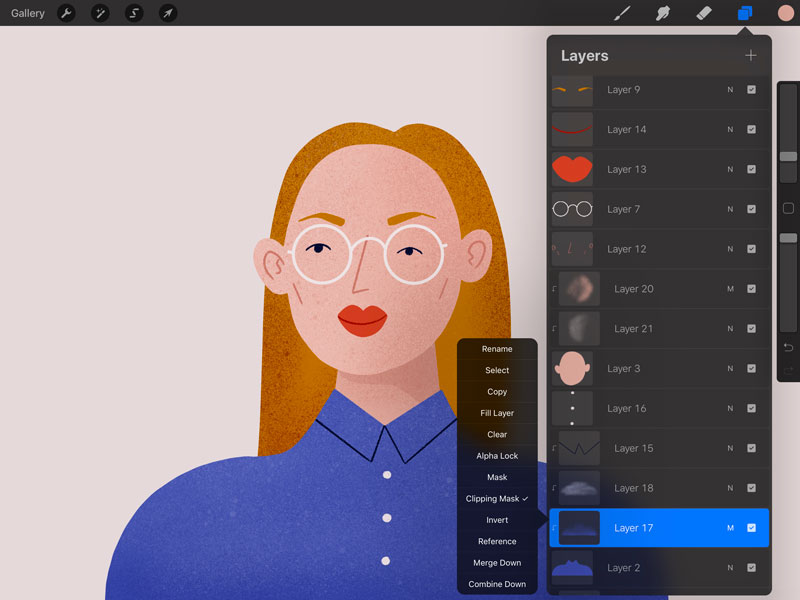Screen dimensions: 800x600
Task: Adjust the brush opacity slider handle
Action: tap(788, 238)
